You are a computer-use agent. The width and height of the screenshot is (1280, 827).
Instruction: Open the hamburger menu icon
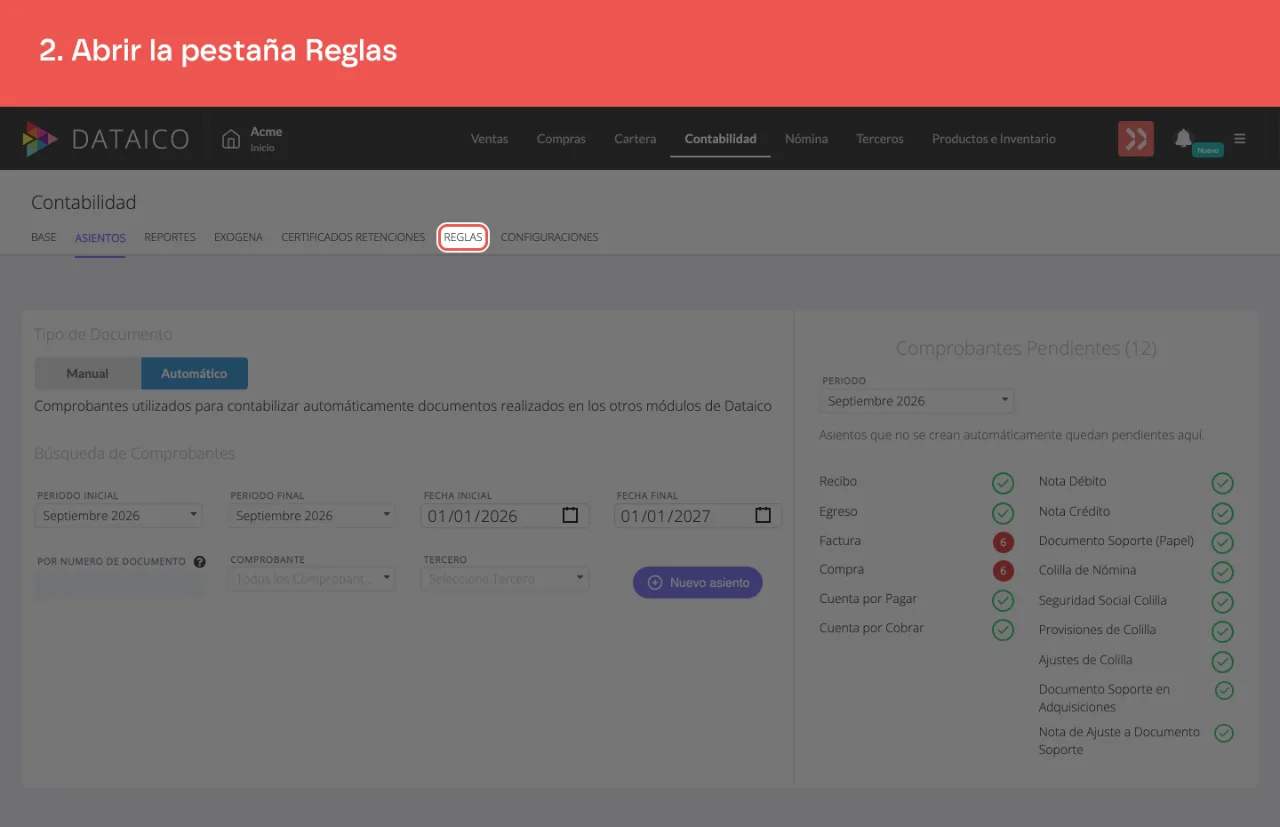[x=1240, y=139]
